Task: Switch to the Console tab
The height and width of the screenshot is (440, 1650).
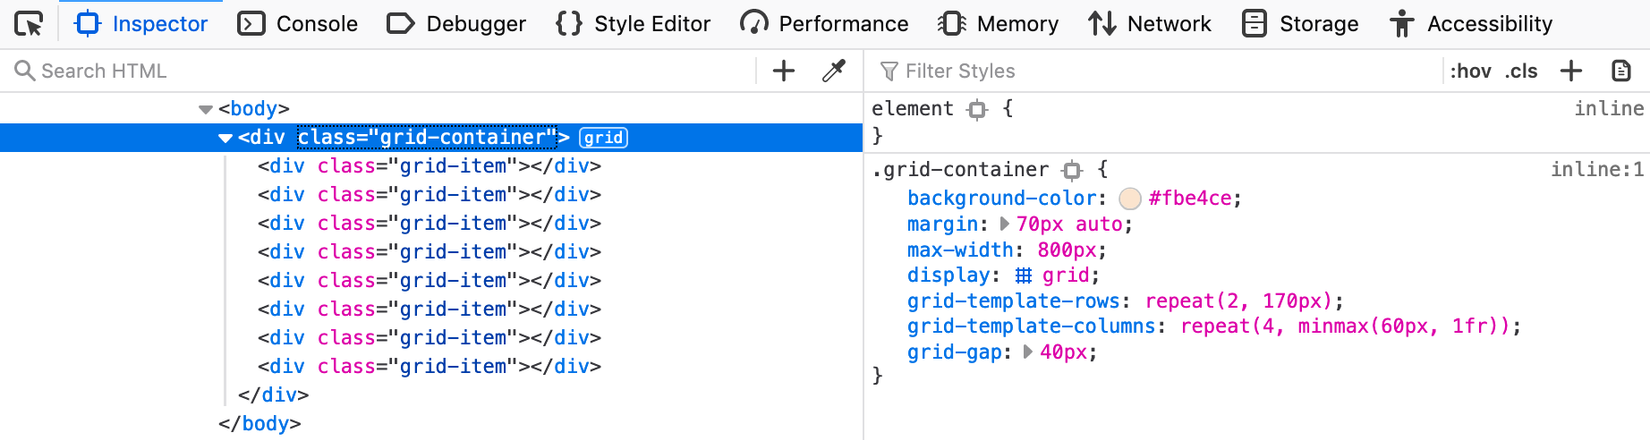Action: [x=298, y=23]
